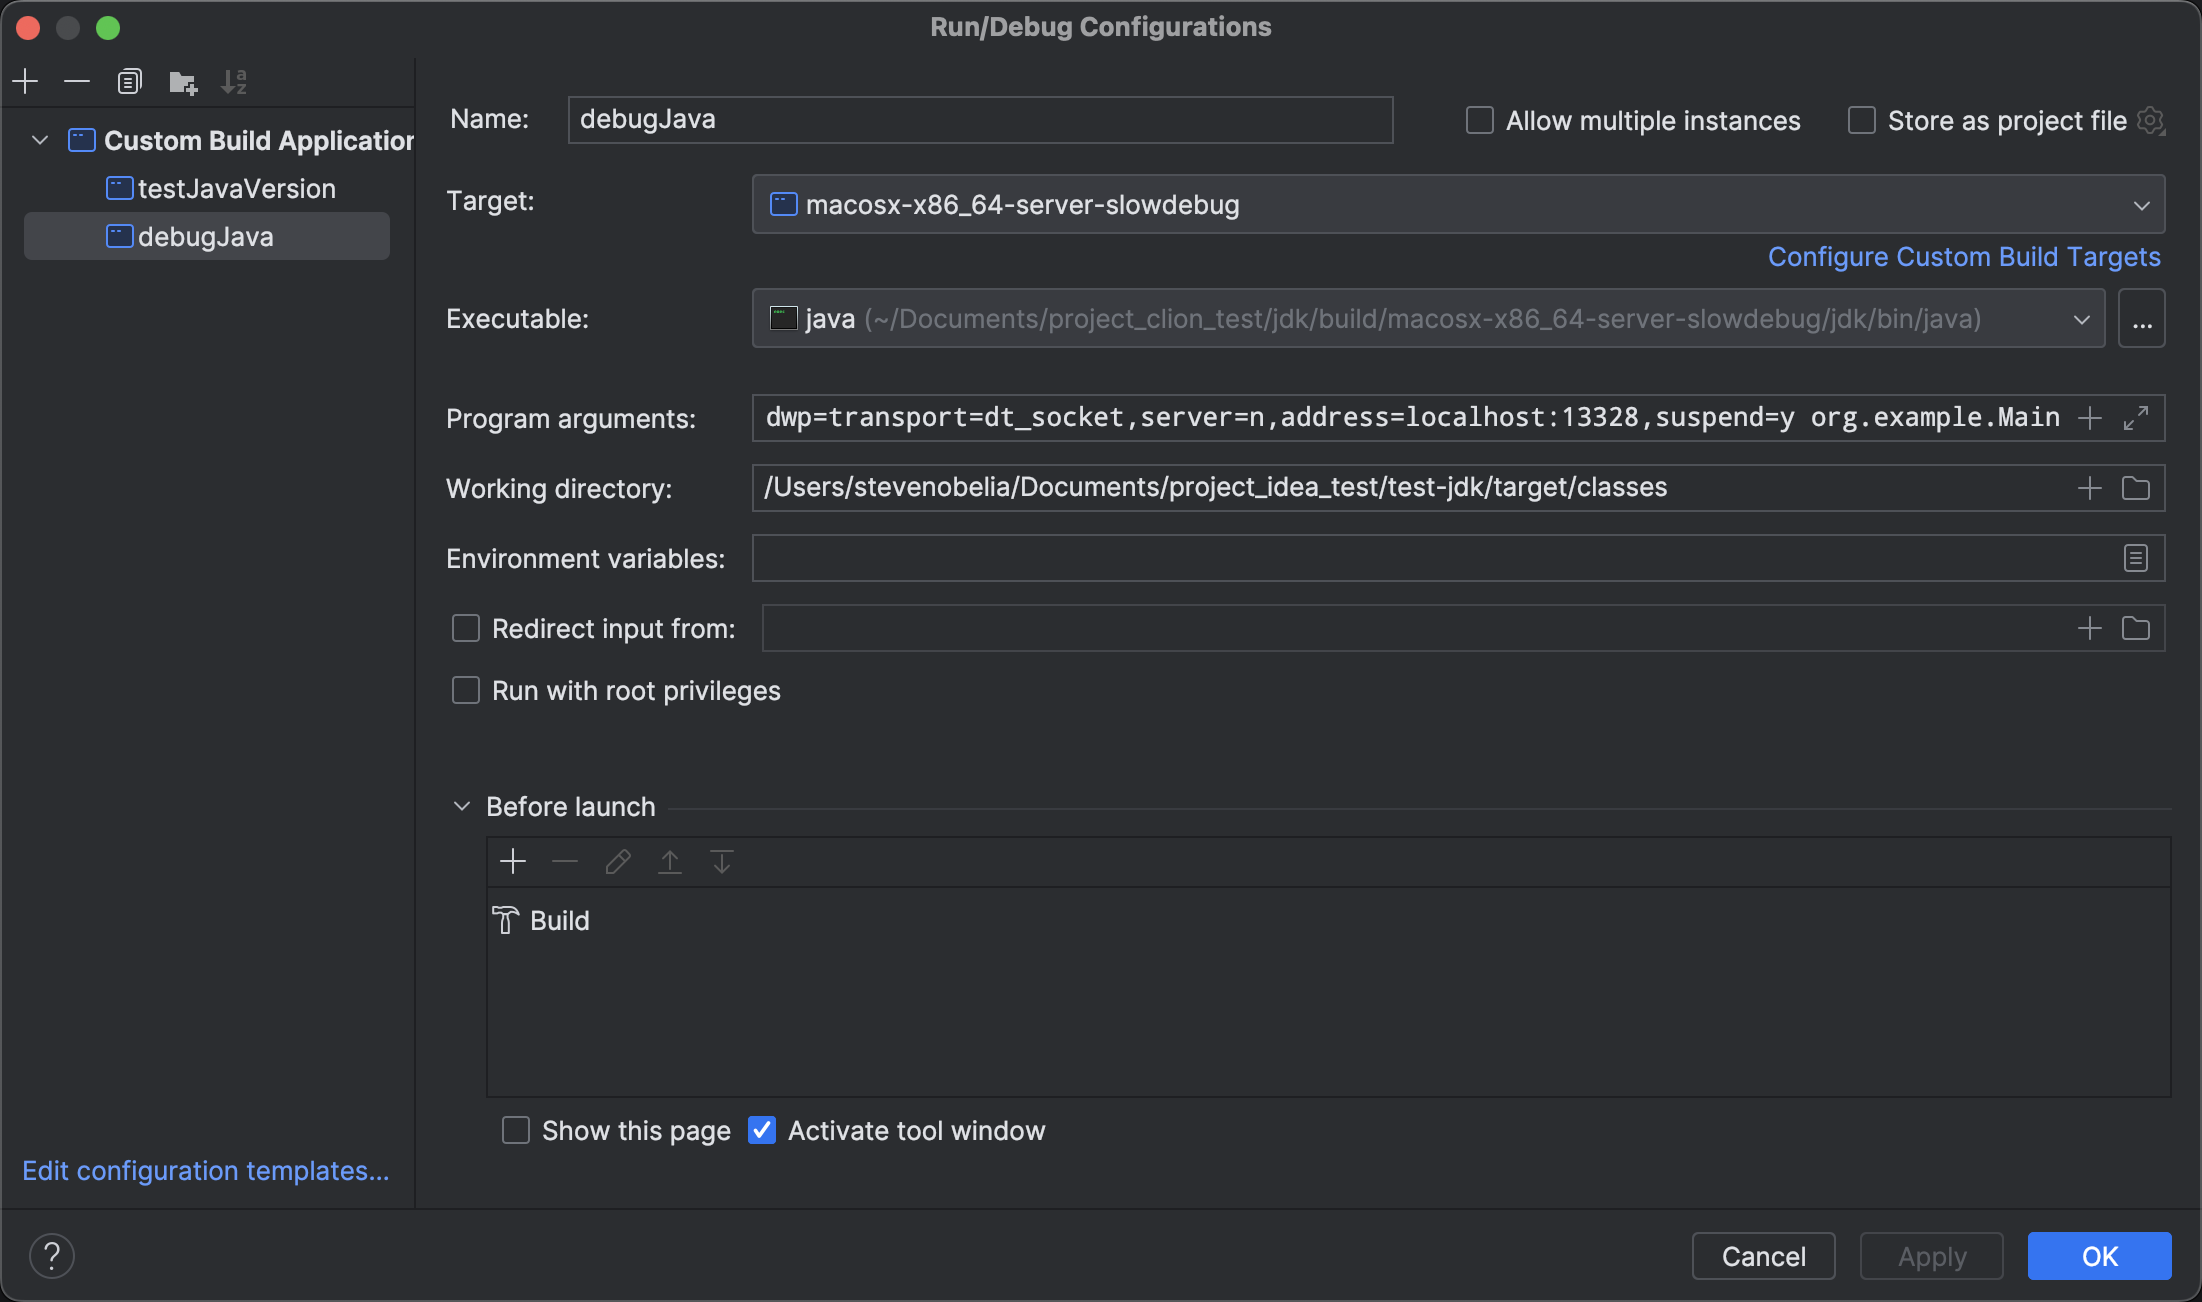Click the Add New Configuration plus icon

pos(26,81)
